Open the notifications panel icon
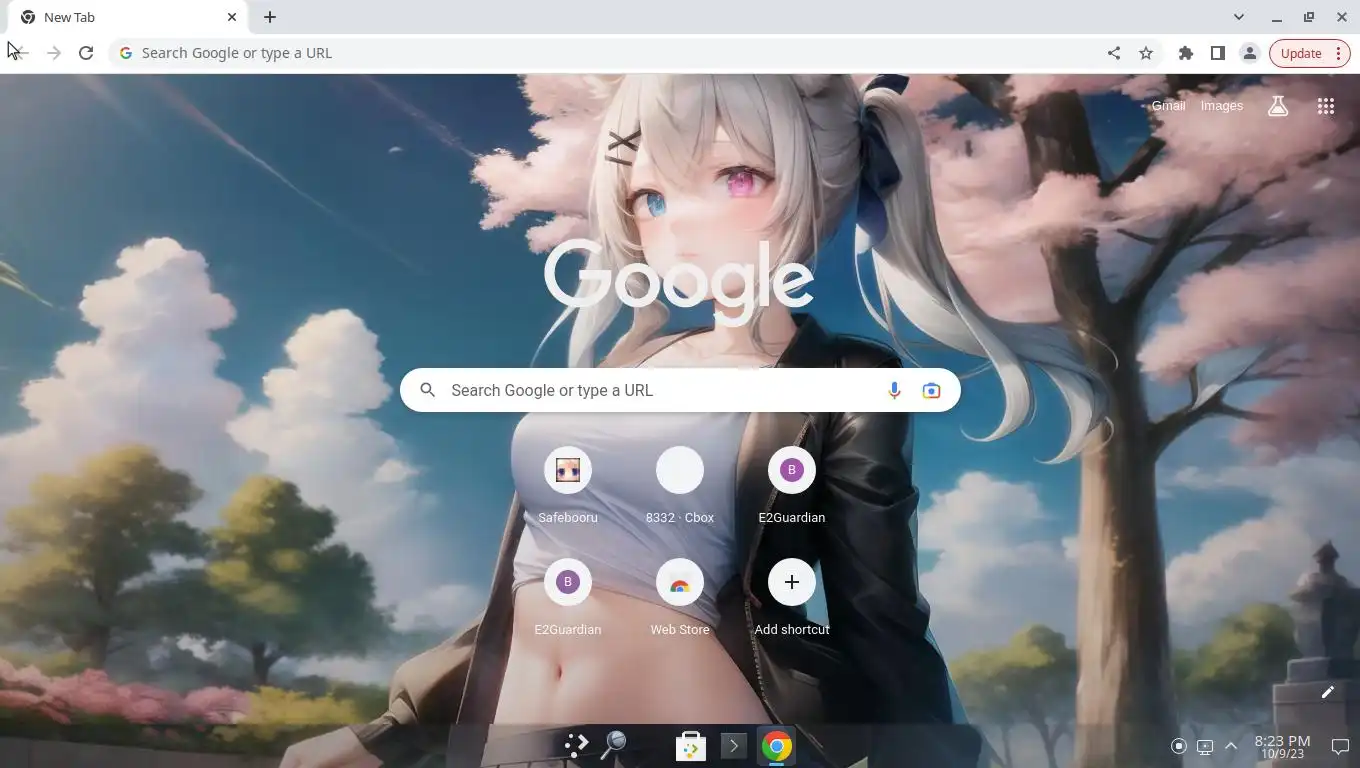This screenshot has width=1360, height=768. coord(1340,746)
